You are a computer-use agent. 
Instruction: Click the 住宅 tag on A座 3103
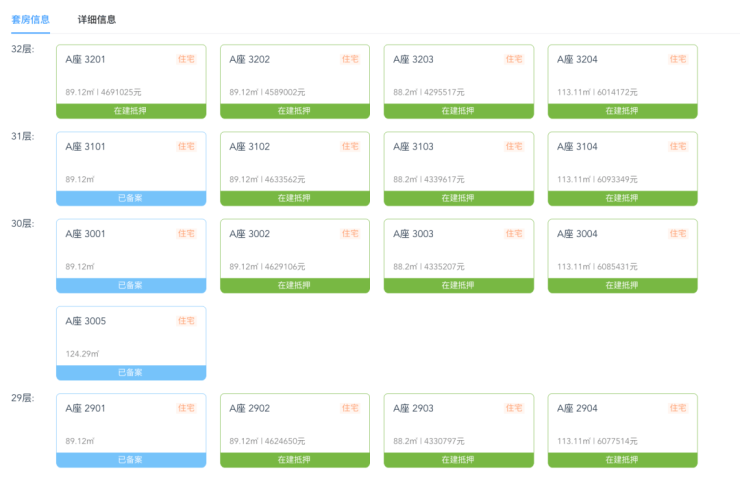click(x=514, y=147)
